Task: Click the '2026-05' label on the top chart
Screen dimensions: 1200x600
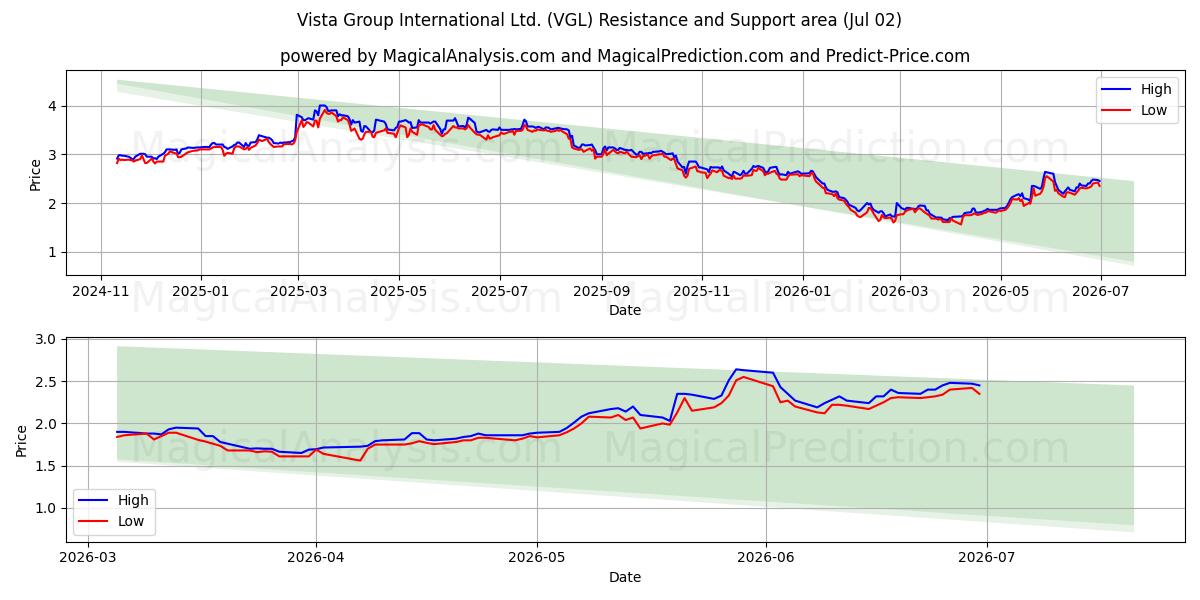Action: pos(1001,292)
